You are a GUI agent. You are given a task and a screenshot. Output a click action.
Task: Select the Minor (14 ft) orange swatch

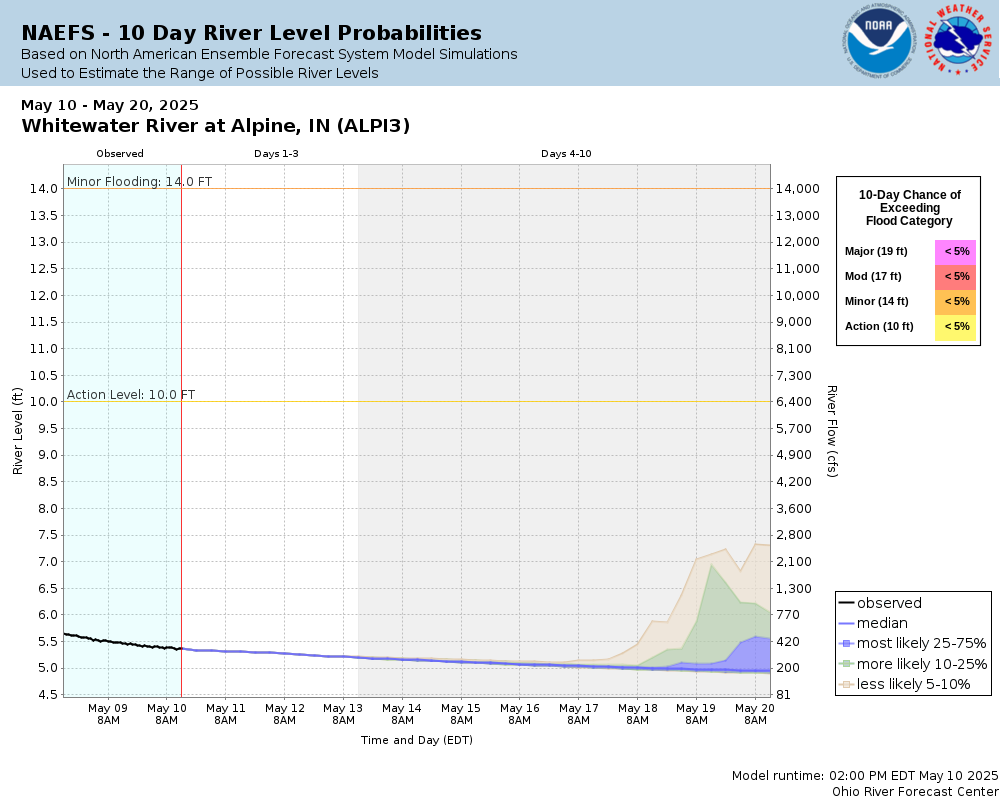point(955,302)
